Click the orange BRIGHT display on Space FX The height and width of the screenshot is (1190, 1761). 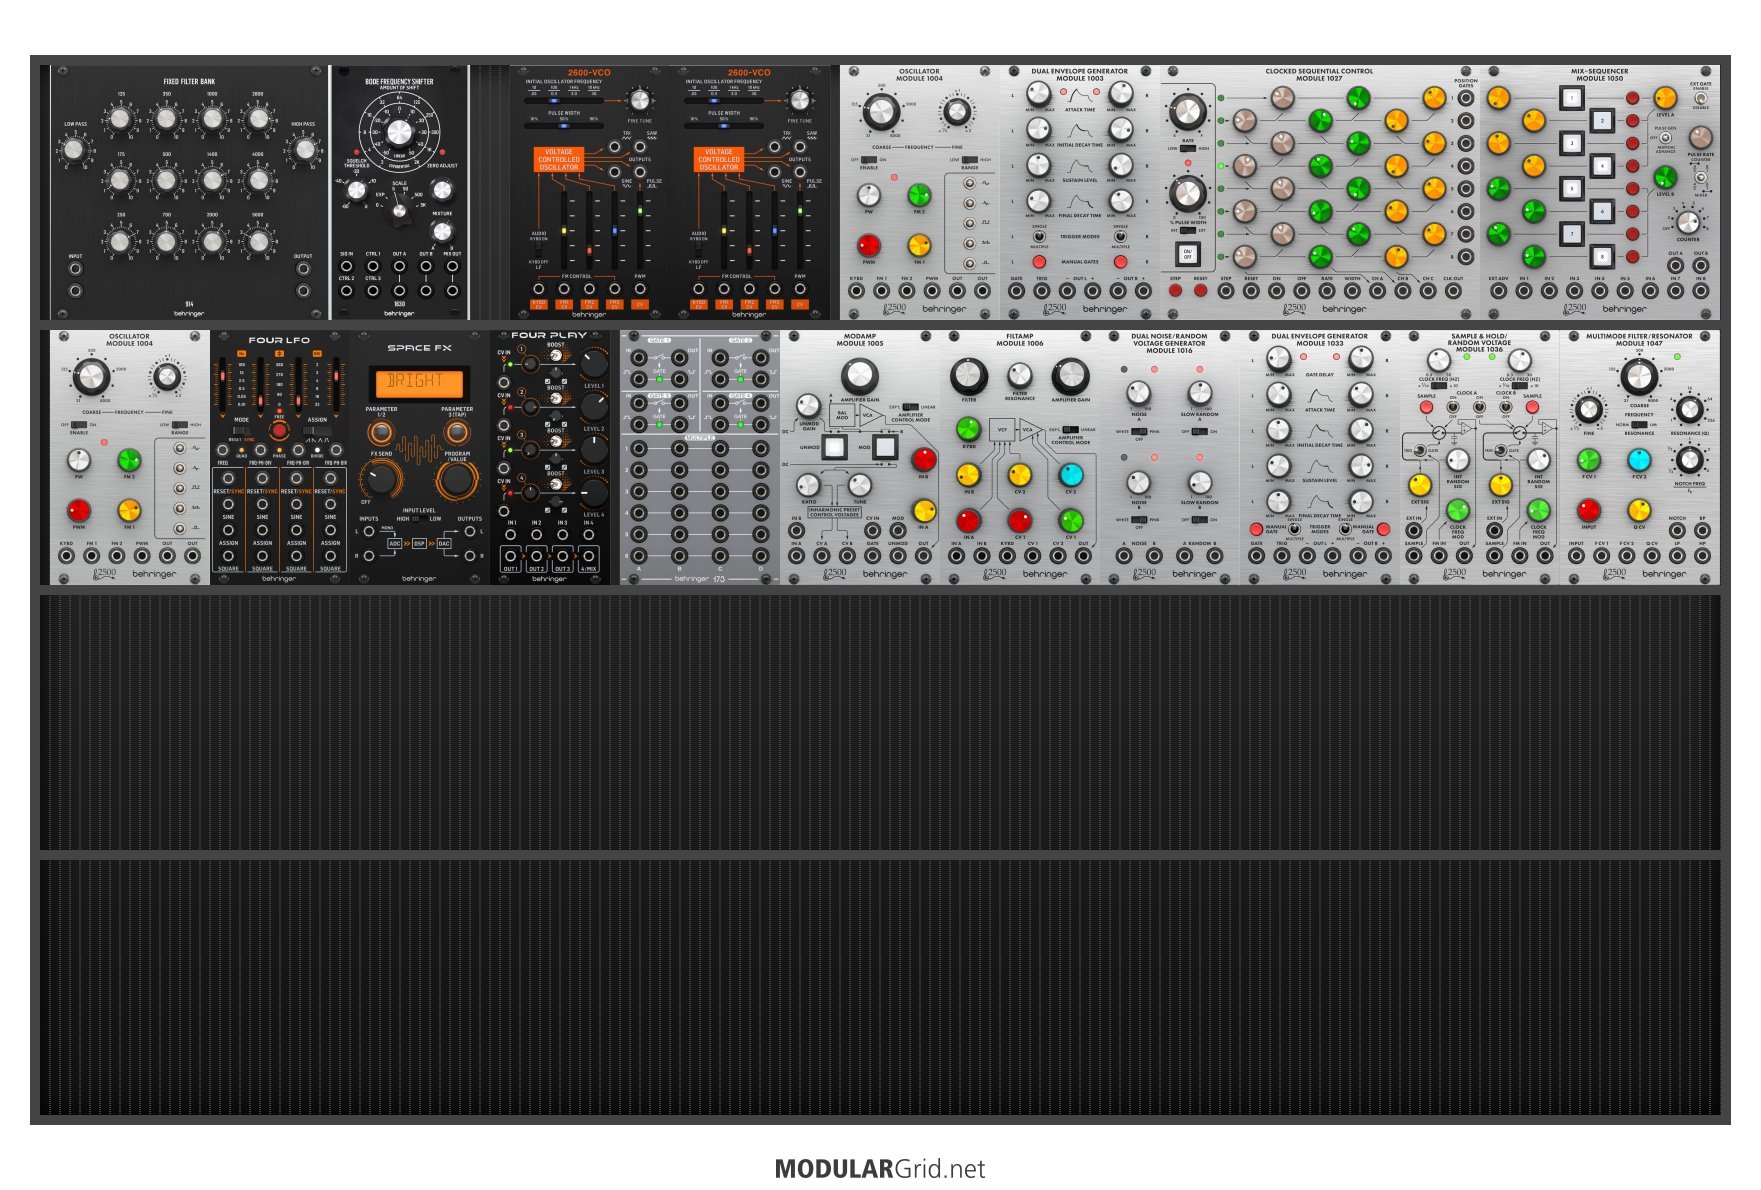click(x=419, y=382)
